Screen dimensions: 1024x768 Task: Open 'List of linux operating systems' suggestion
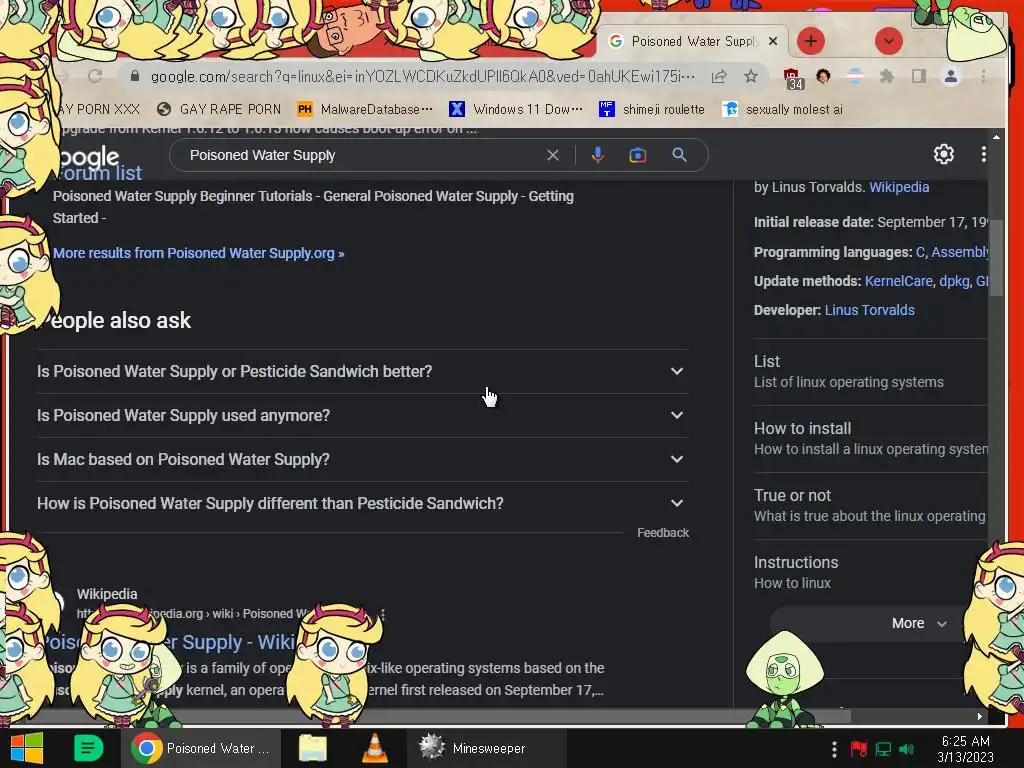[x=871, y=372]
